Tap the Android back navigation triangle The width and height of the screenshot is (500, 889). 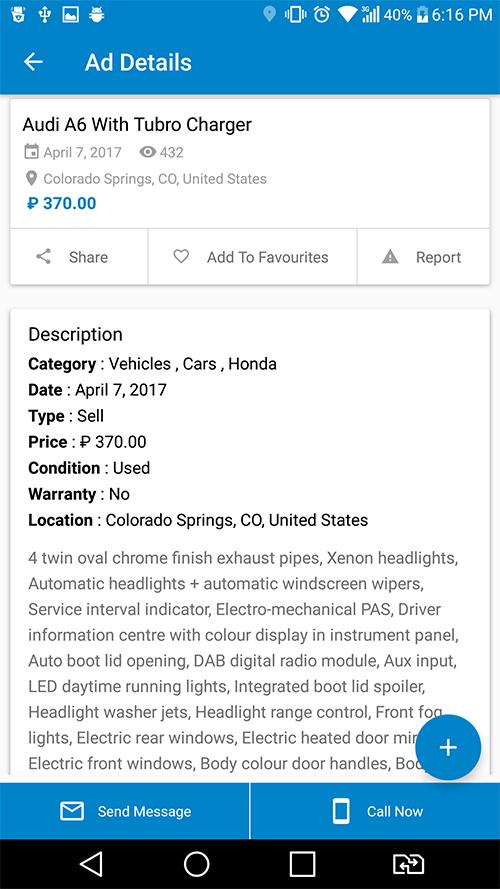pyautogui.click(x=91, y=864)
